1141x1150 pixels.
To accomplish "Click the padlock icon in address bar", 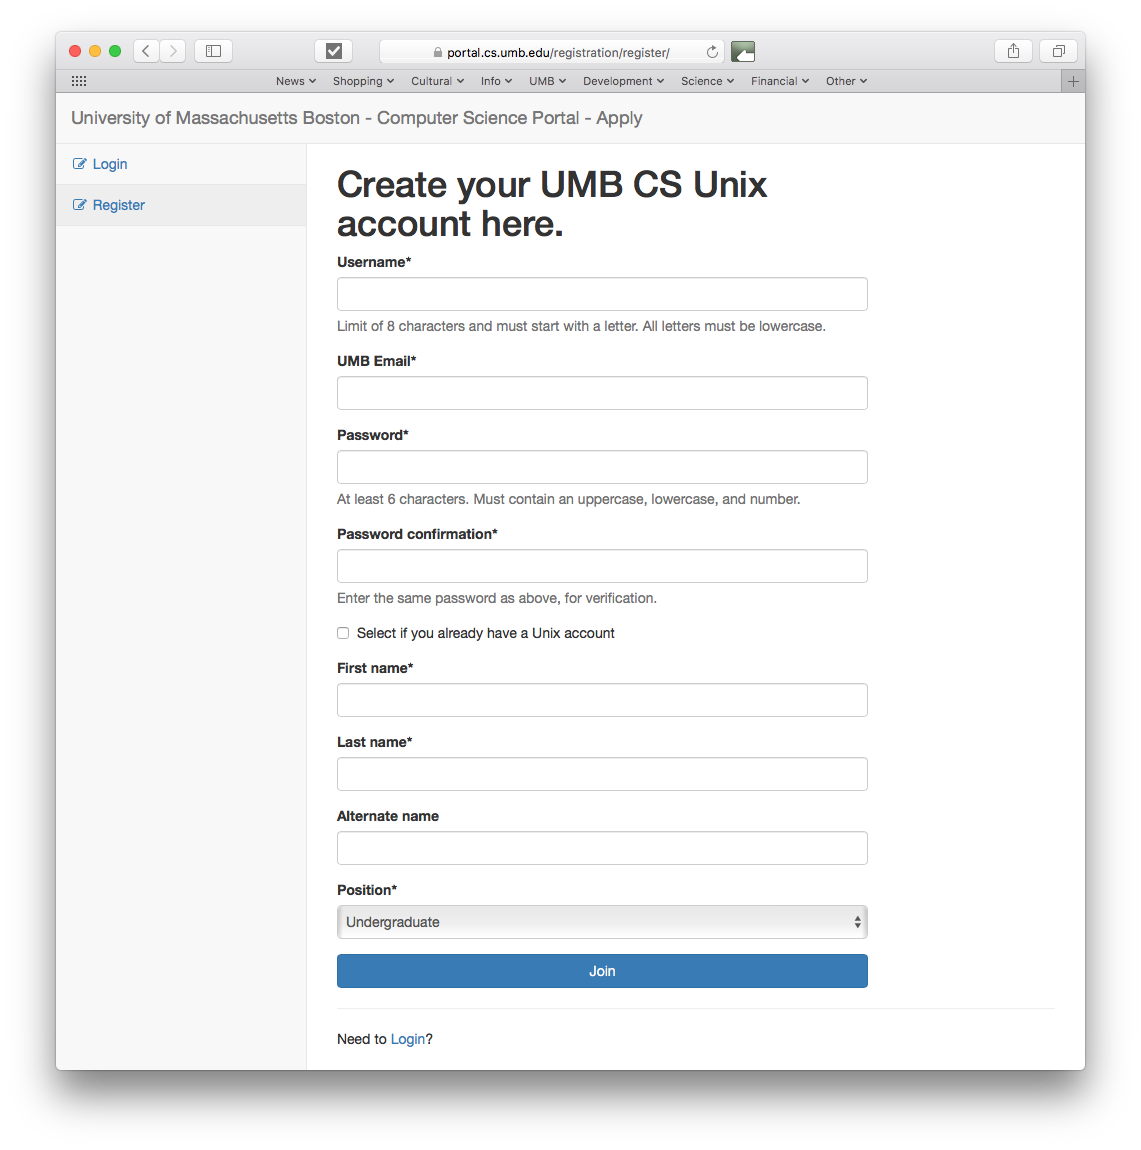I will click(438, 52).
